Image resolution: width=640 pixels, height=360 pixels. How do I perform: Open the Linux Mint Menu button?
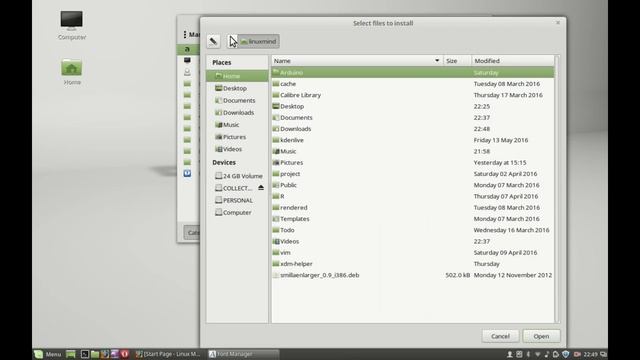point(48,354)
